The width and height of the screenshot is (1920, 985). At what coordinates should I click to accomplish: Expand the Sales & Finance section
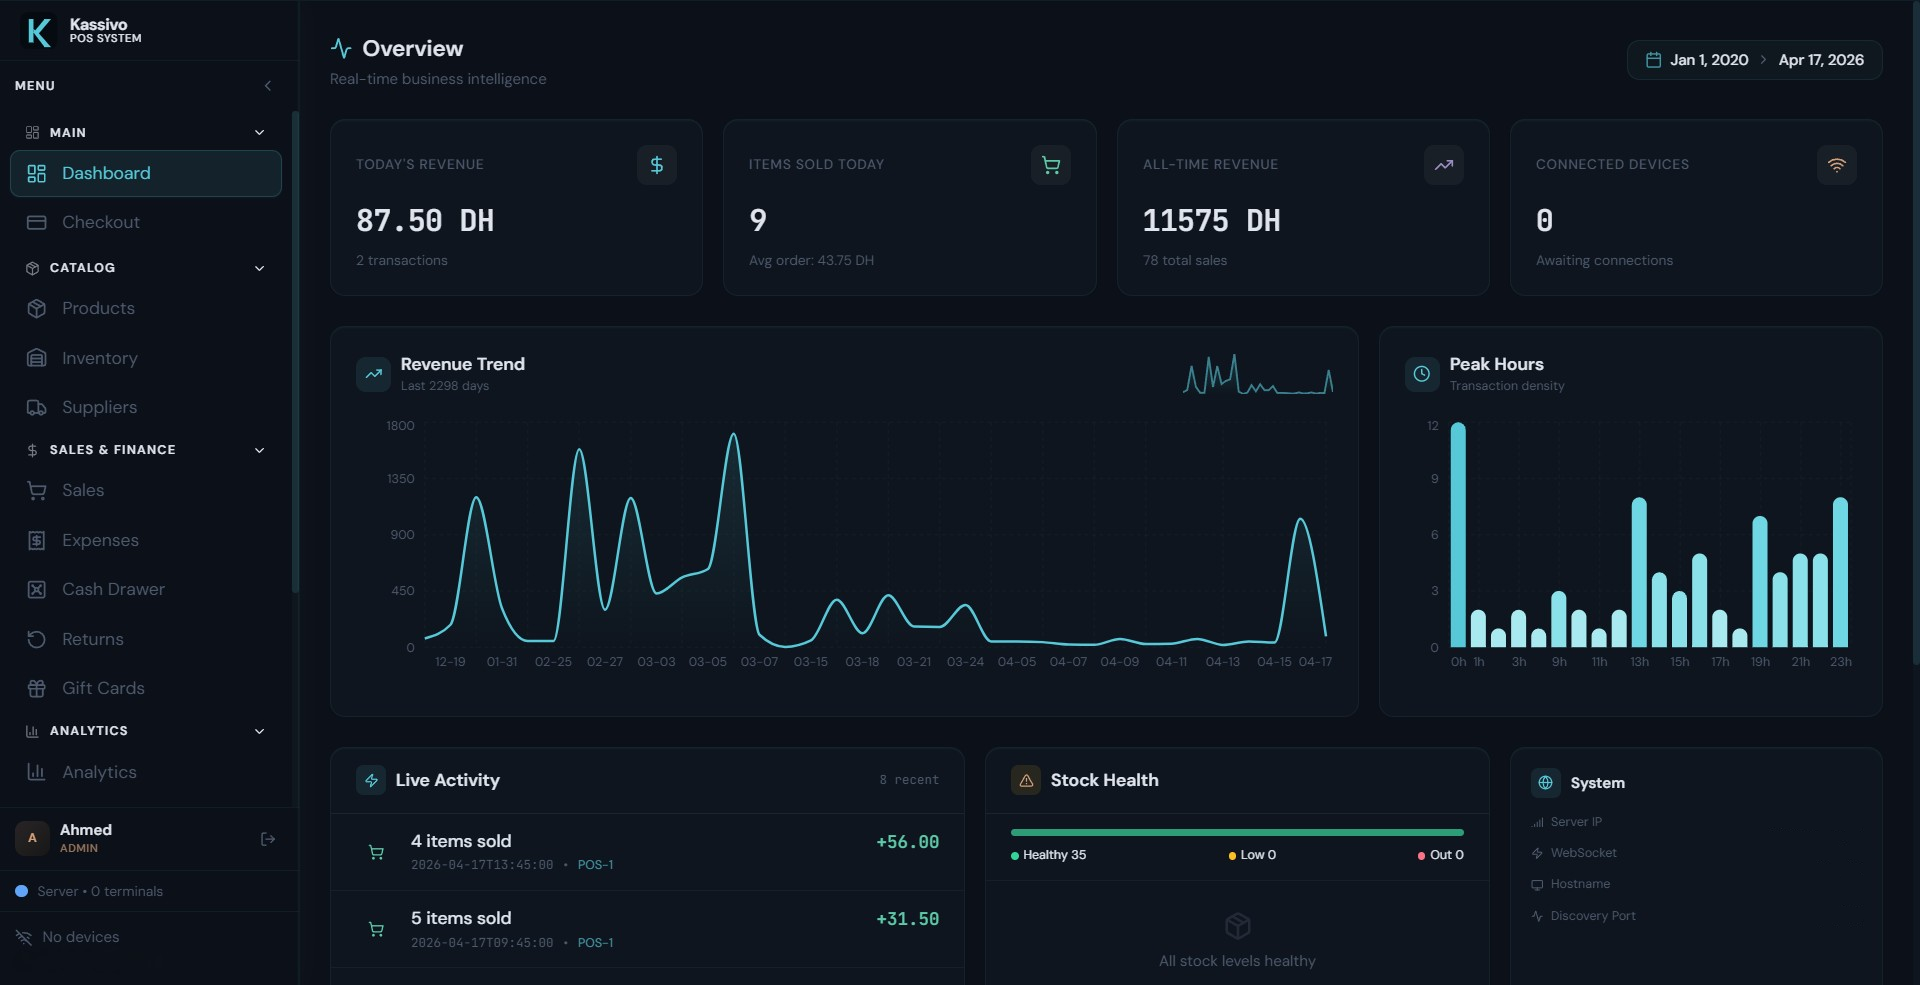[259, 450]
